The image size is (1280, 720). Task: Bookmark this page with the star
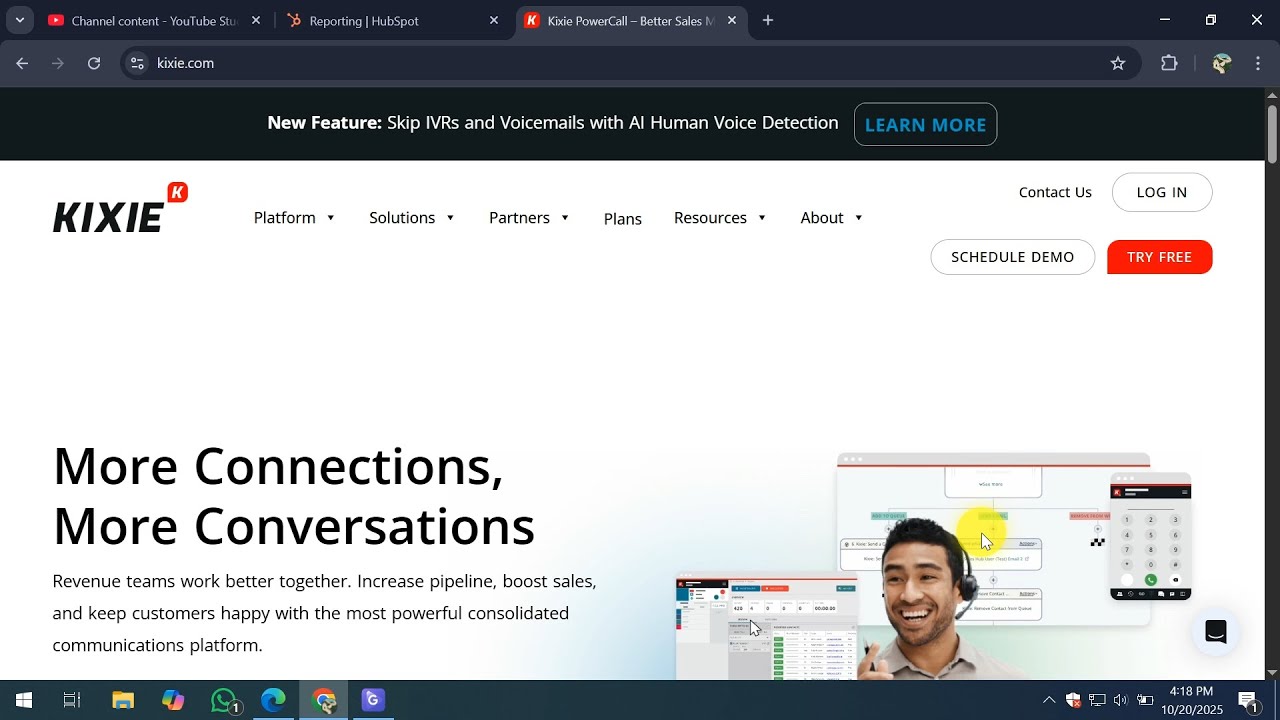(1118, 63)
